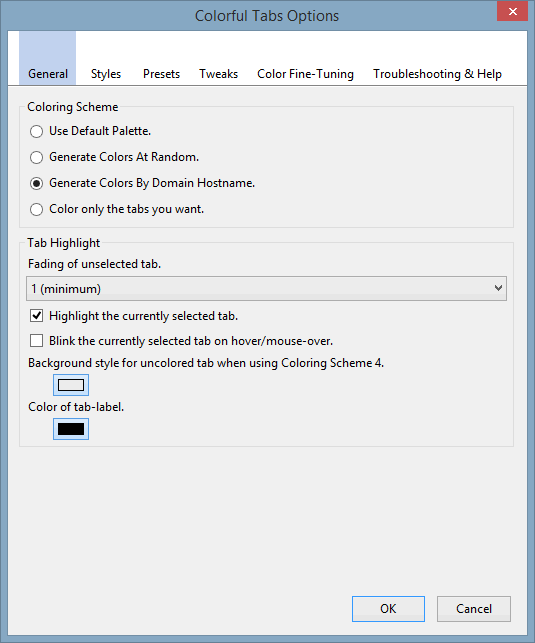Click the OK button
535x643 pixels.
388,609
